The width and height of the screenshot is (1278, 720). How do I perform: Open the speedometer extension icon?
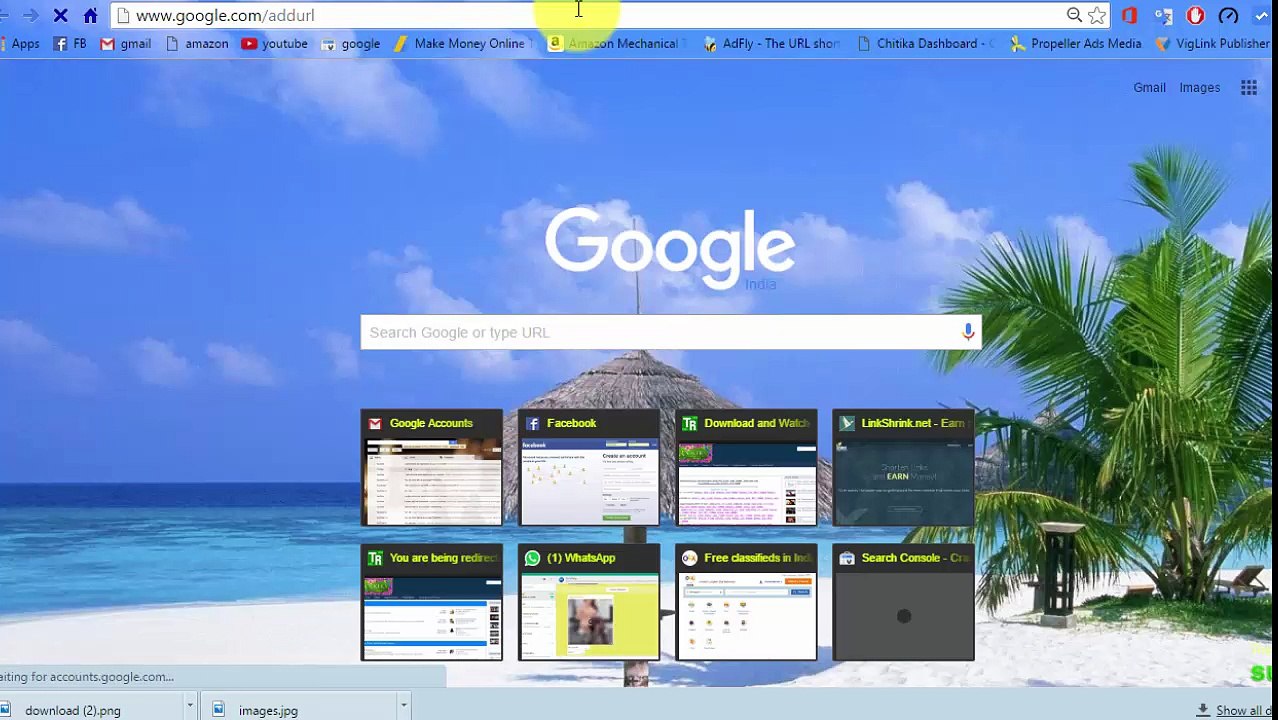tap(1228, 15)
